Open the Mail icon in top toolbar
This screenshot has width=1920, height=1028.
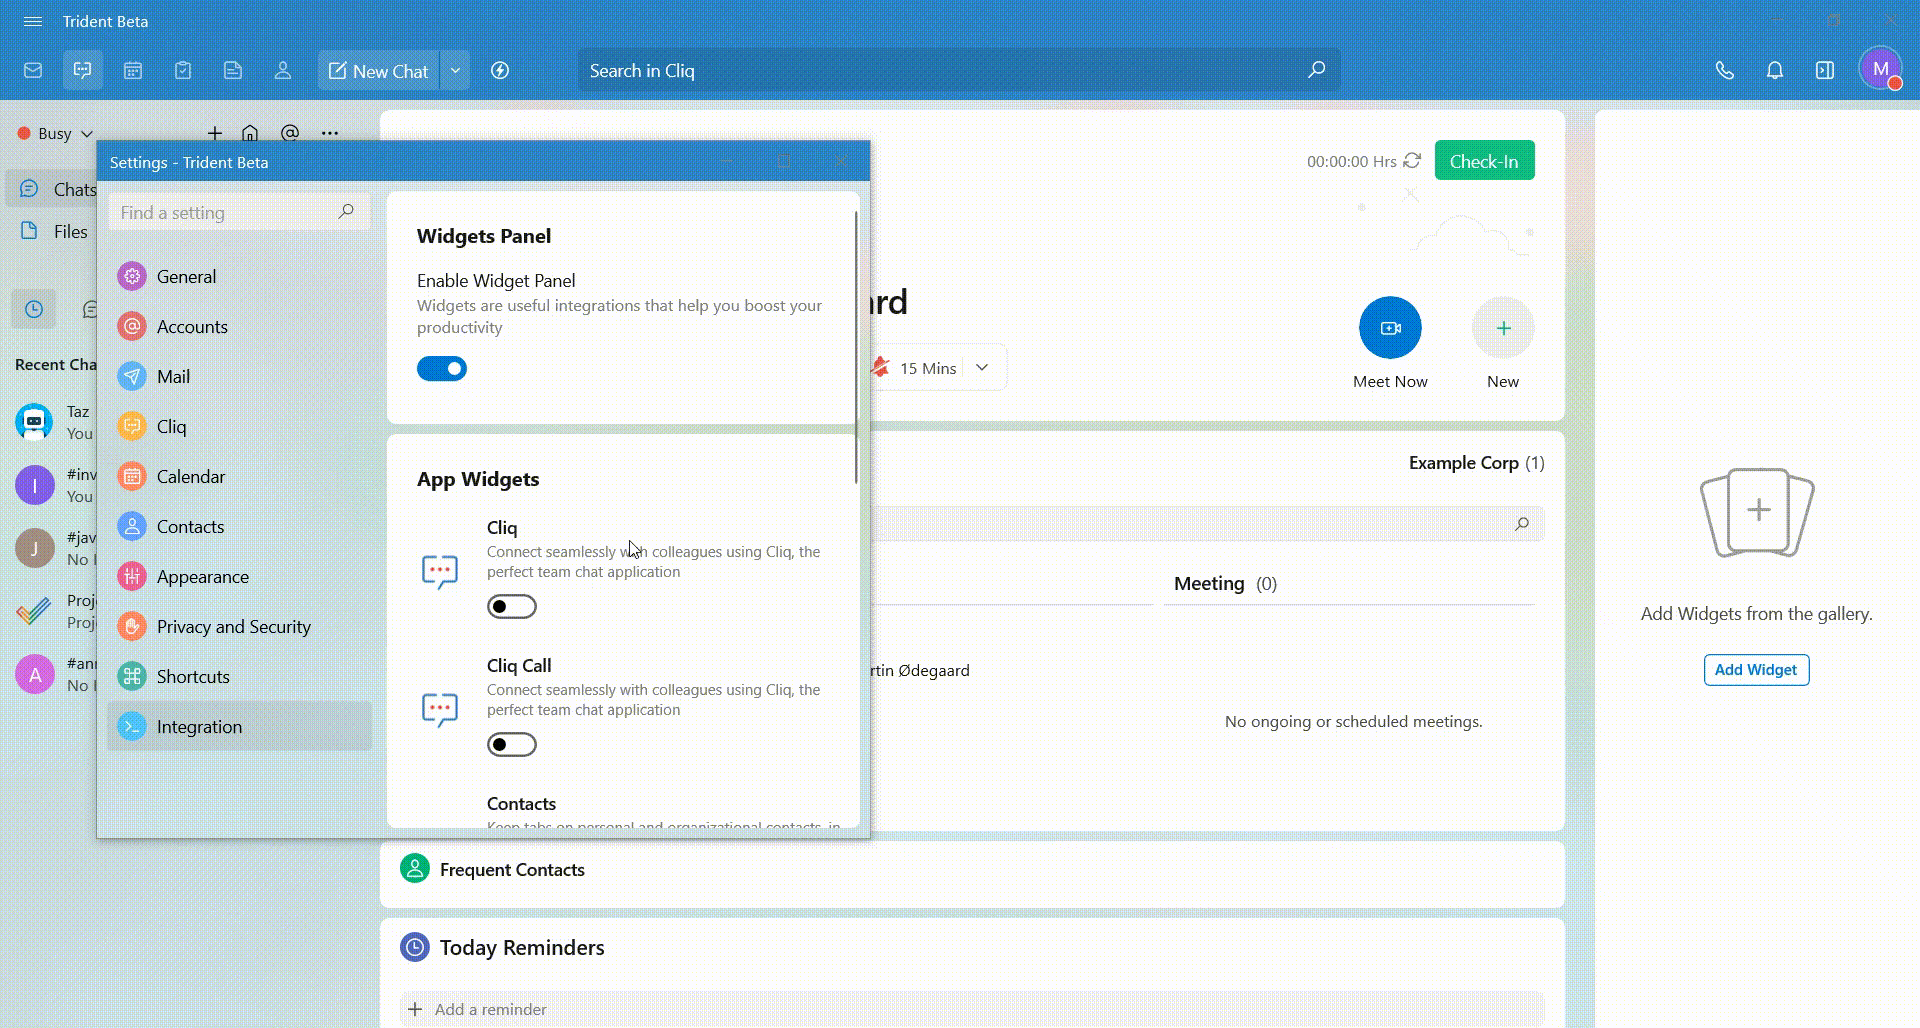pyautogui.click(x=33, y=71)
